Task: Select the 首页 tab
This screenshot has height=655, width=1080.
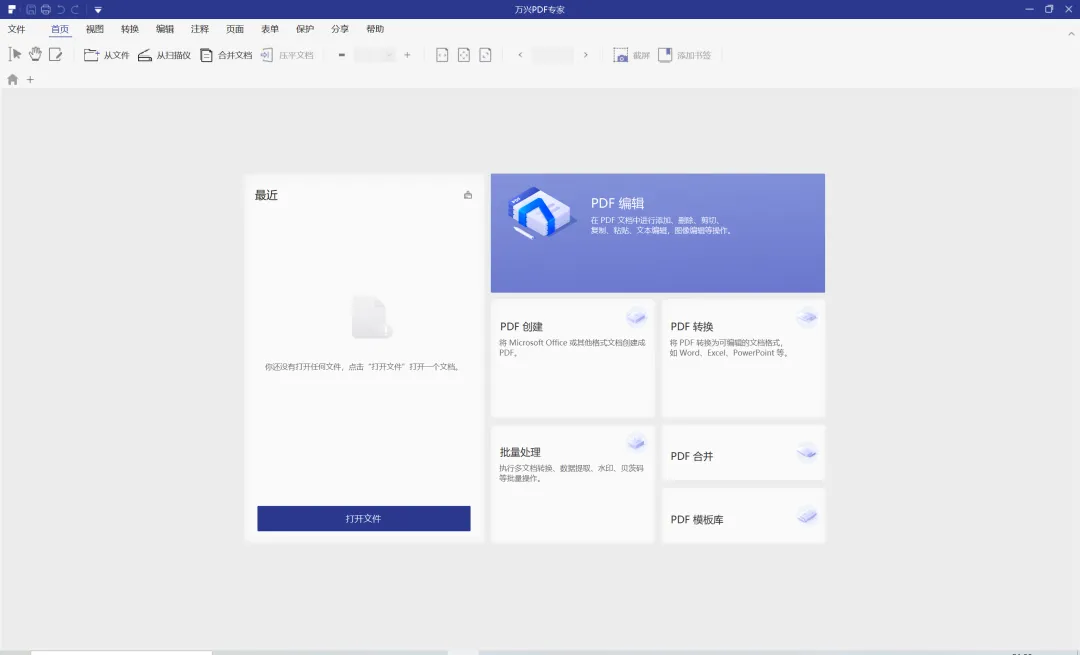Action: (60, 29)
